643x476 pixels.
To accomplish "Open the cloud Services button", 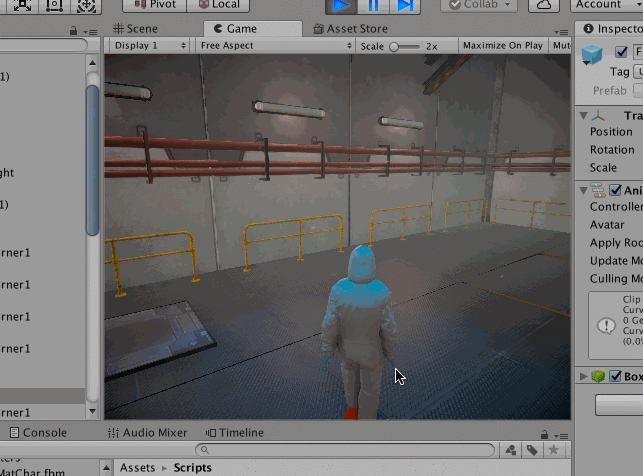I will 544,5.
